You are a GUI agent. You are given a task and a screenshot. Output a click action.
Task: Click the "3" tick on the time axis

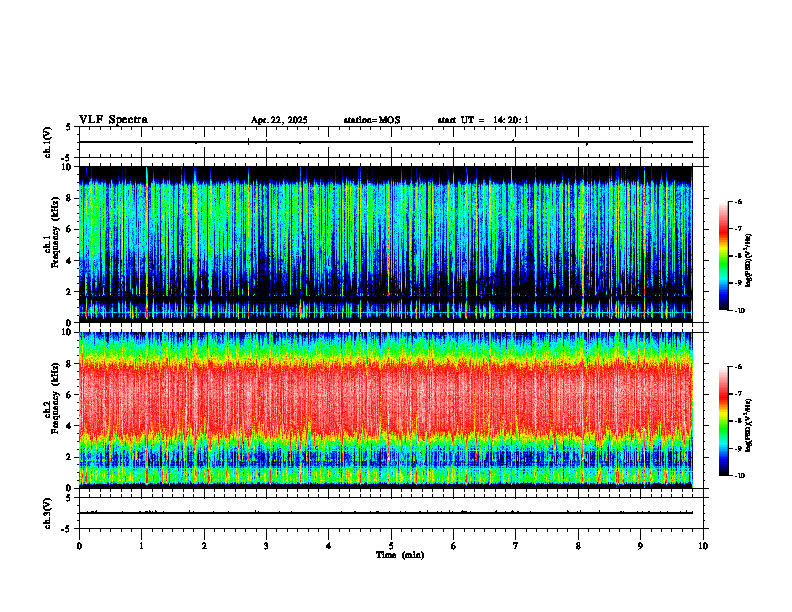tap(266, 546)
